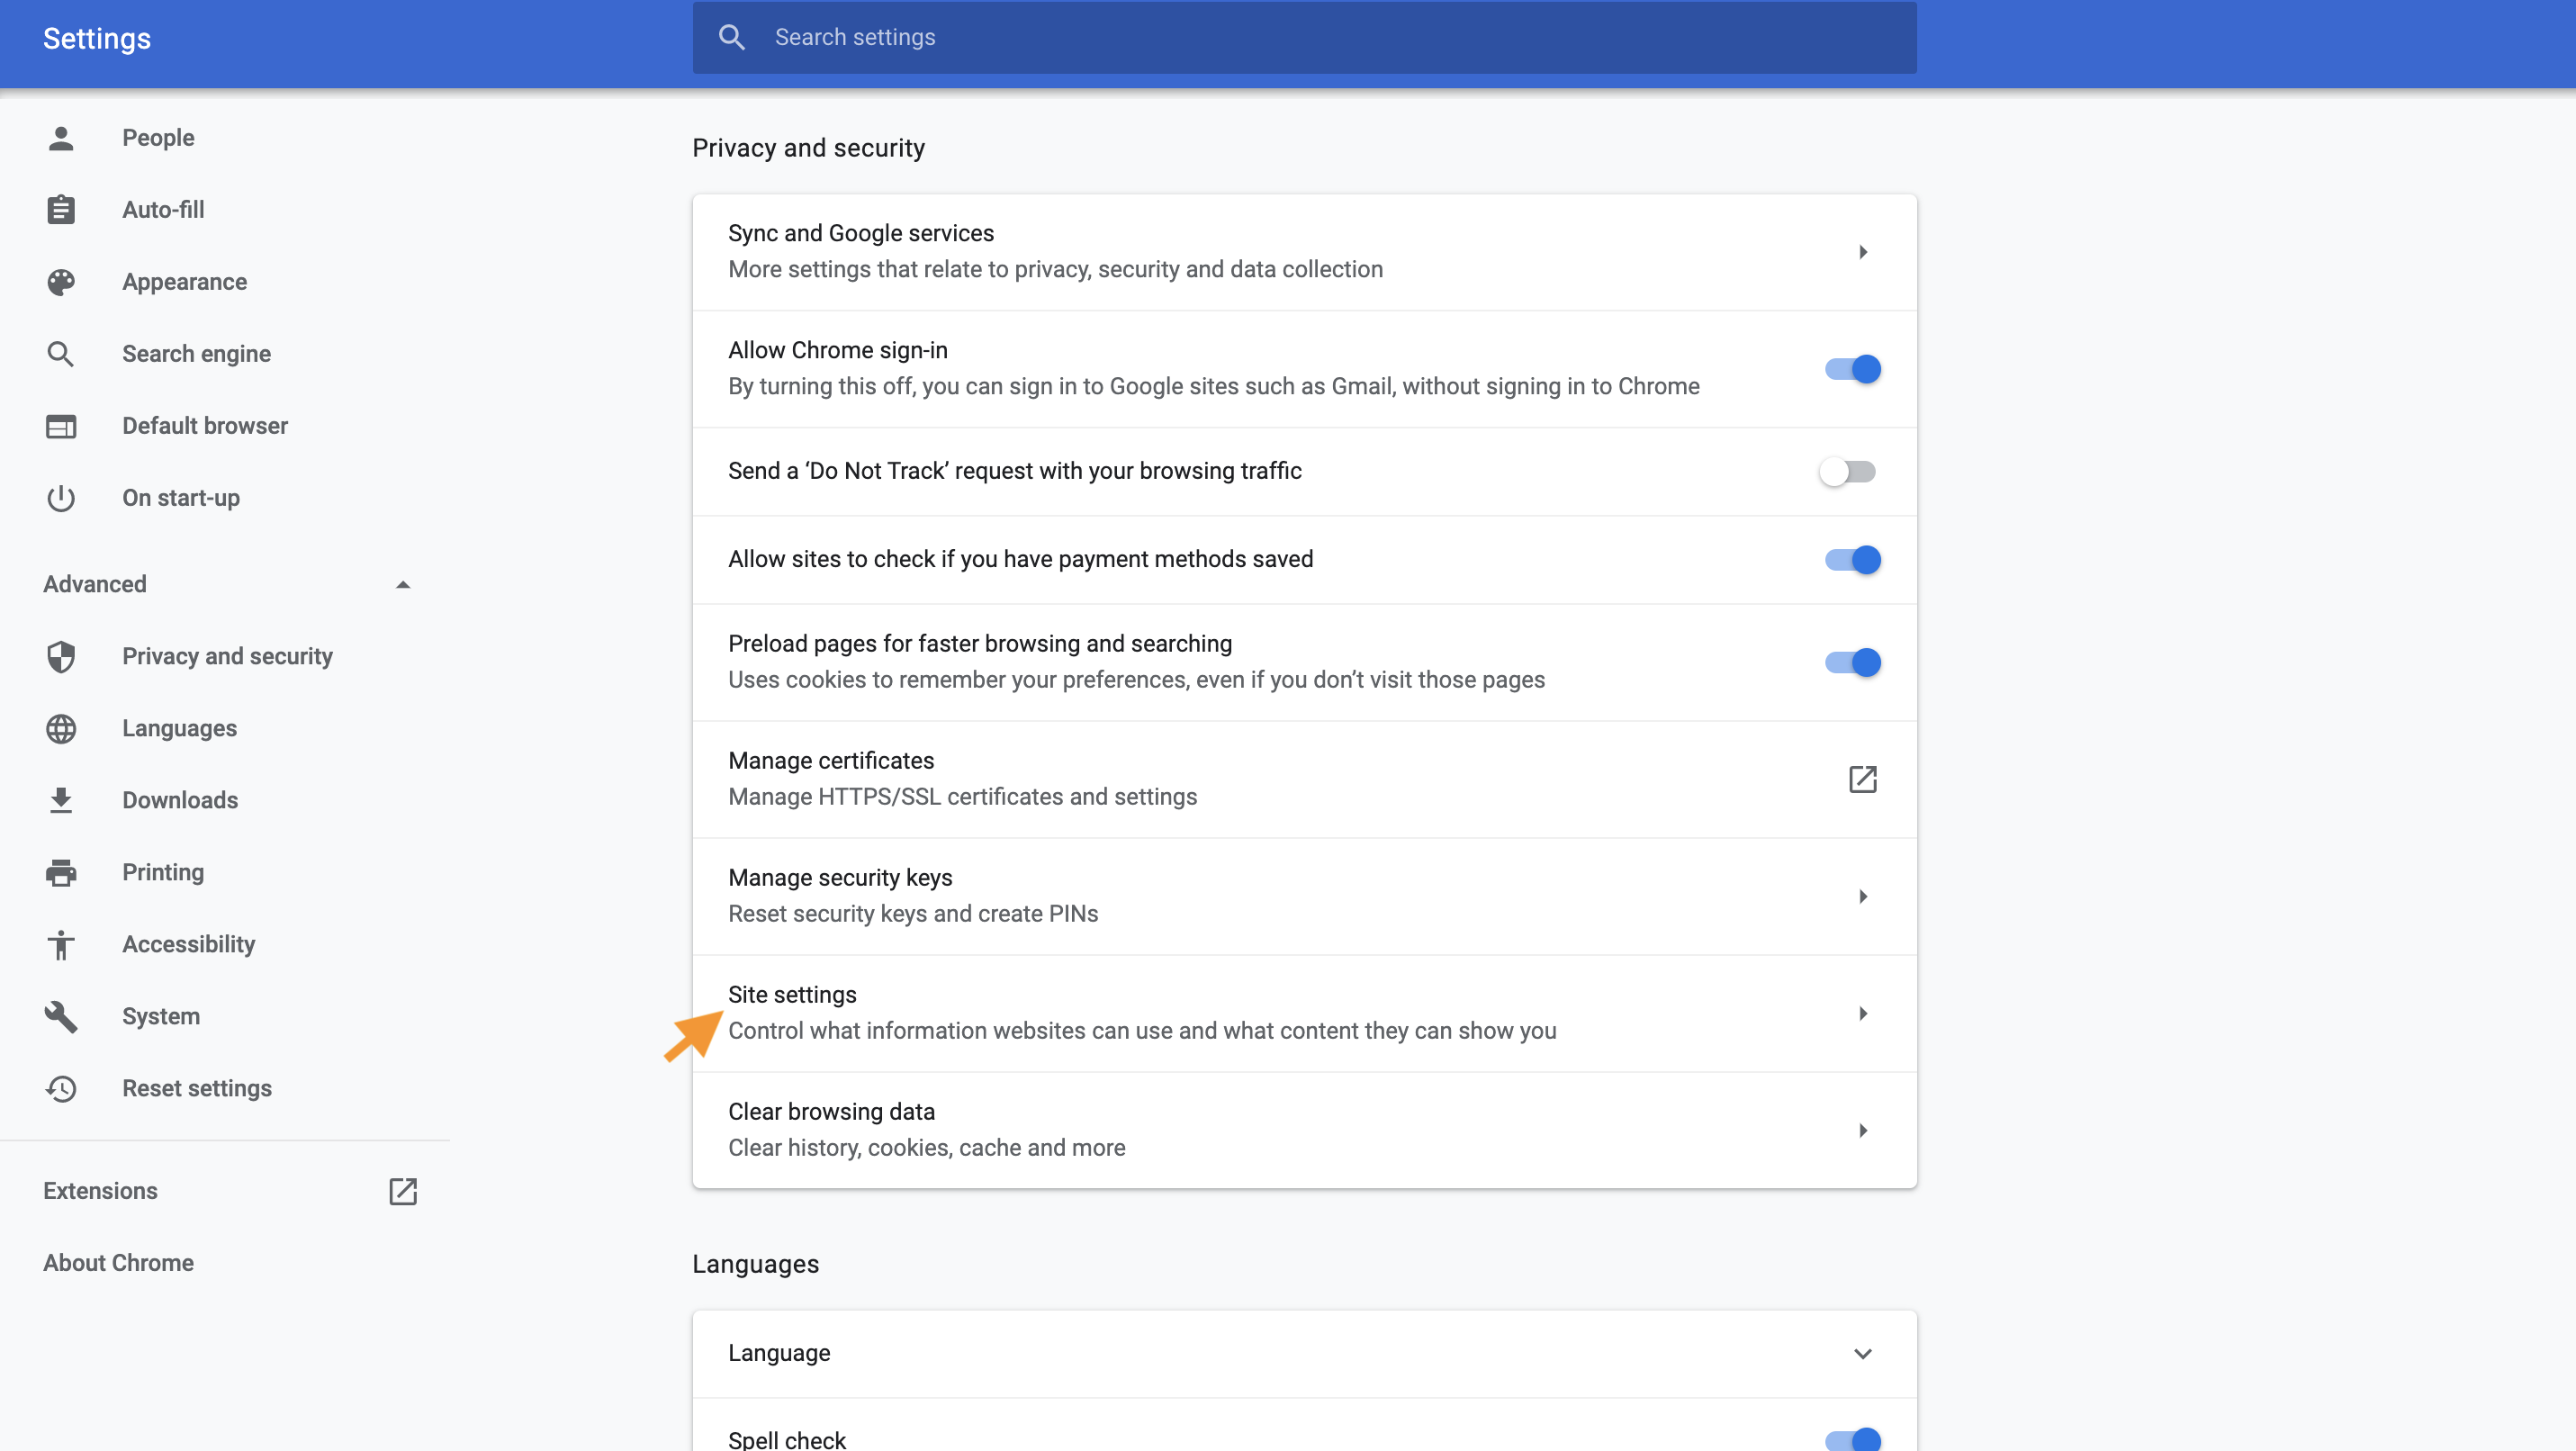Click the Downloads arrow icon

(61, 800)
